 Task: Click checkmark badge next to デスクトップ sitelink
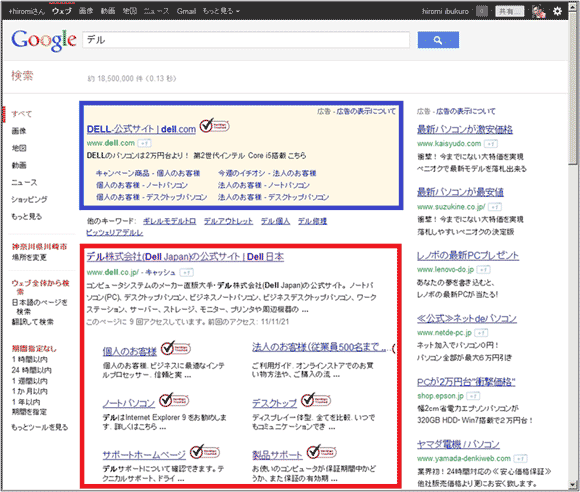point(316,400)
